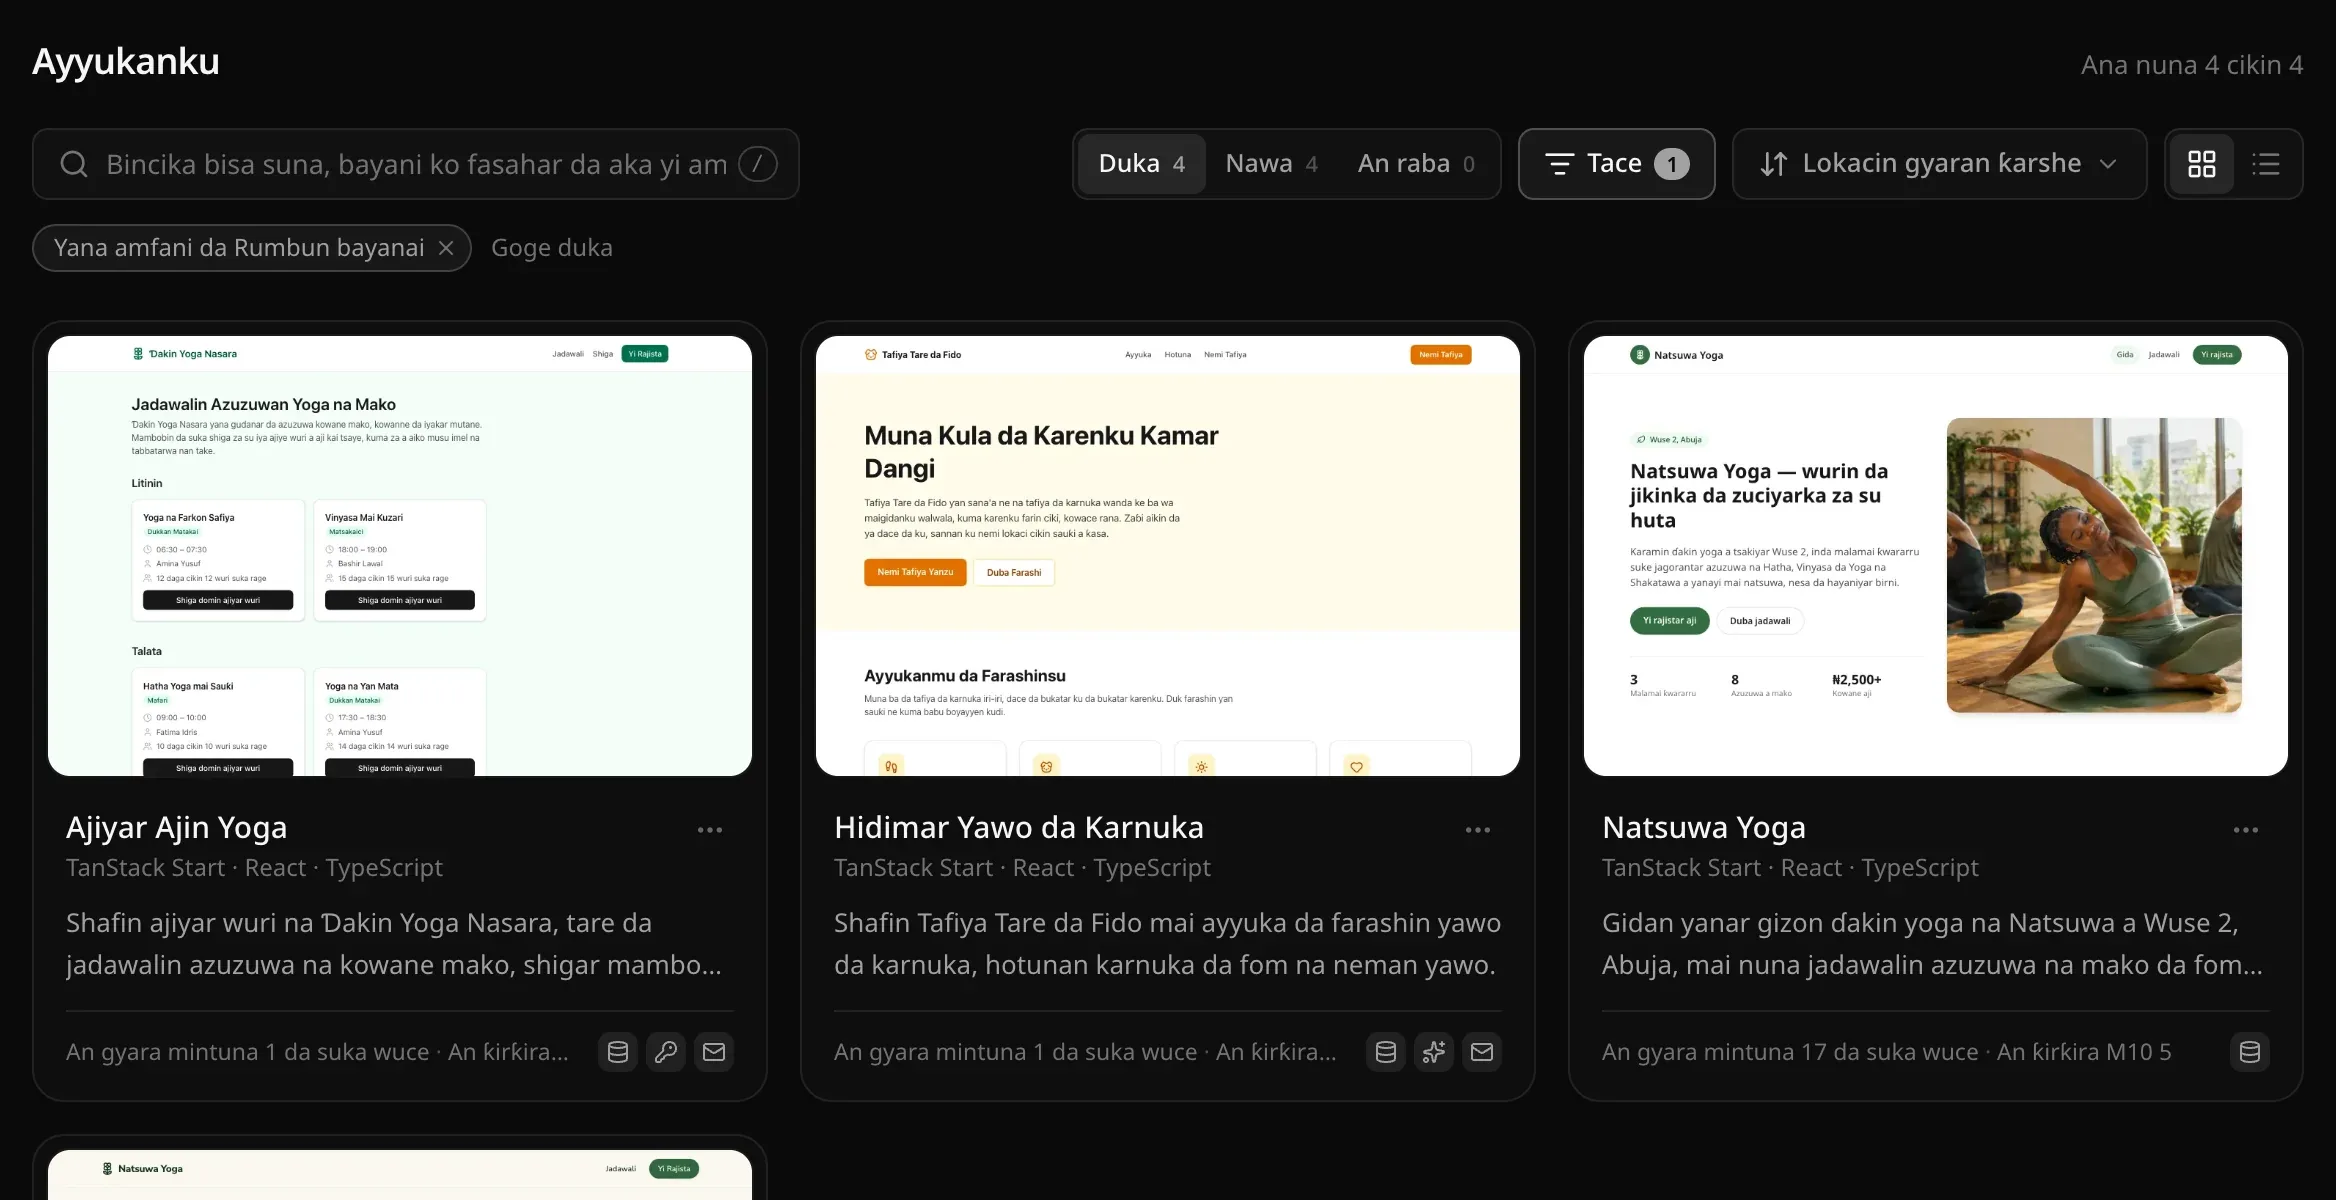This screenshot has height=1200, width=2336.
Task: Remove Yana amfani da Rumbun bayanai filter
Action: click(446, 248)
